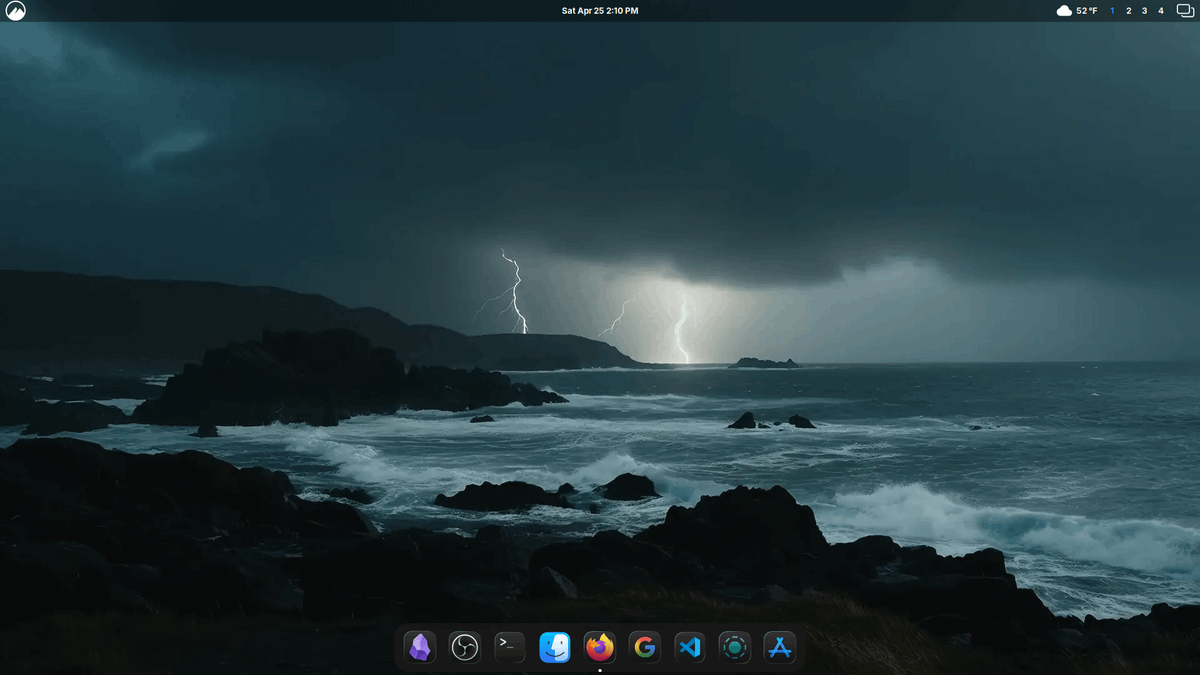Launch Visual Studio Code
Viewport: 1200px width, 675px height.
pos(688,647)
